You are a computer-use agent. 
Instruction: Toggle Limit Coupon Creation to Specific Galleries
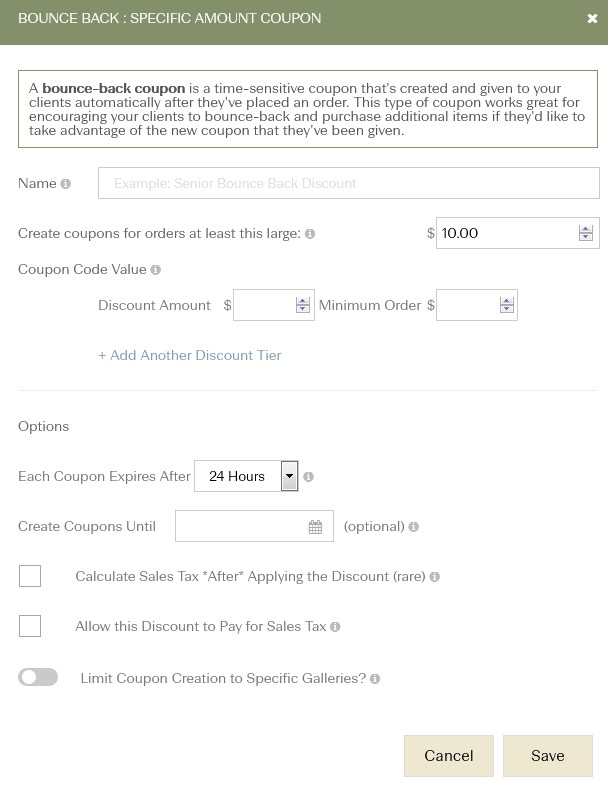click(x=38, y=677)
